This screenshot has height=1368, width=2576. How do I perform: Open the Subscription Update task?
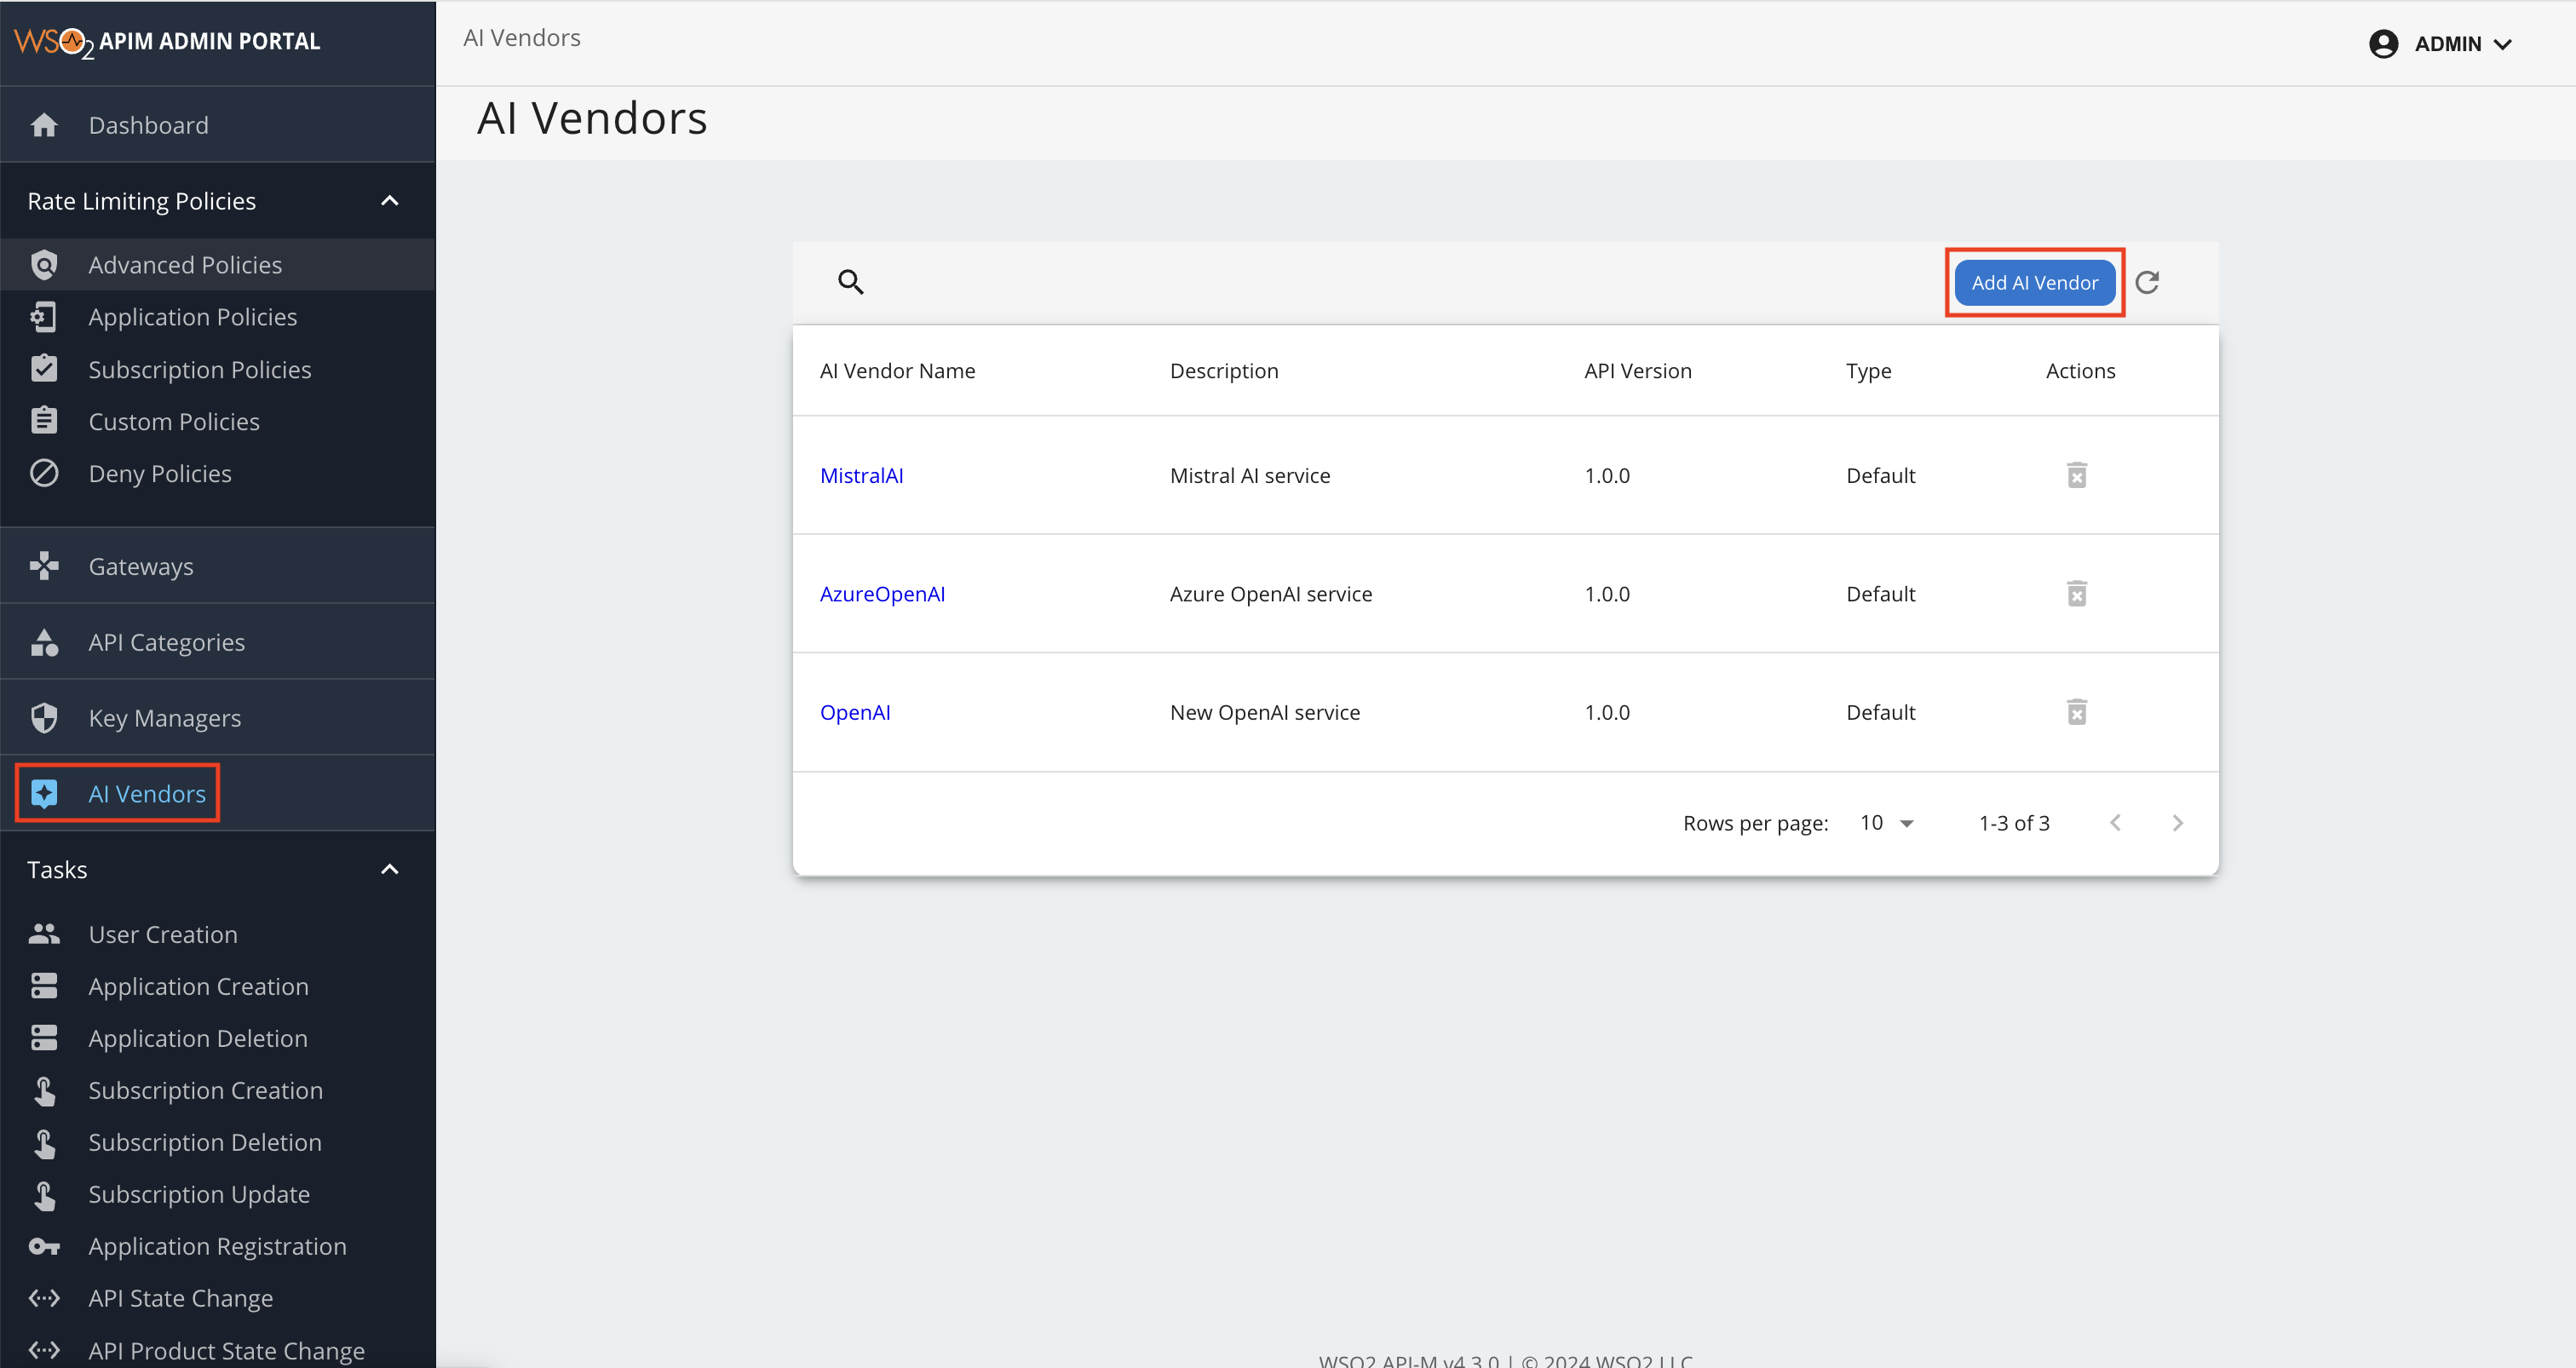point(217,1194)
